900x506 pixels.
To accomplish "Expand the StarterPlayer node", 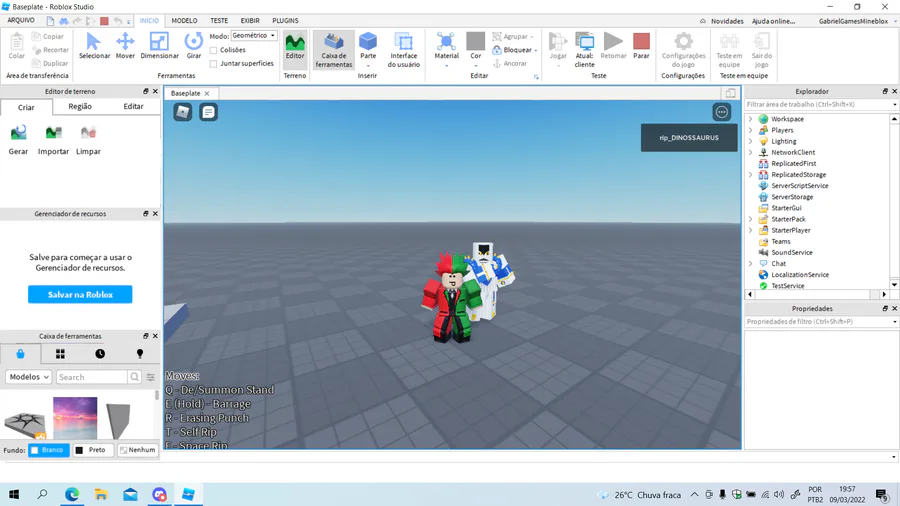I will click(x=750, y=230).
